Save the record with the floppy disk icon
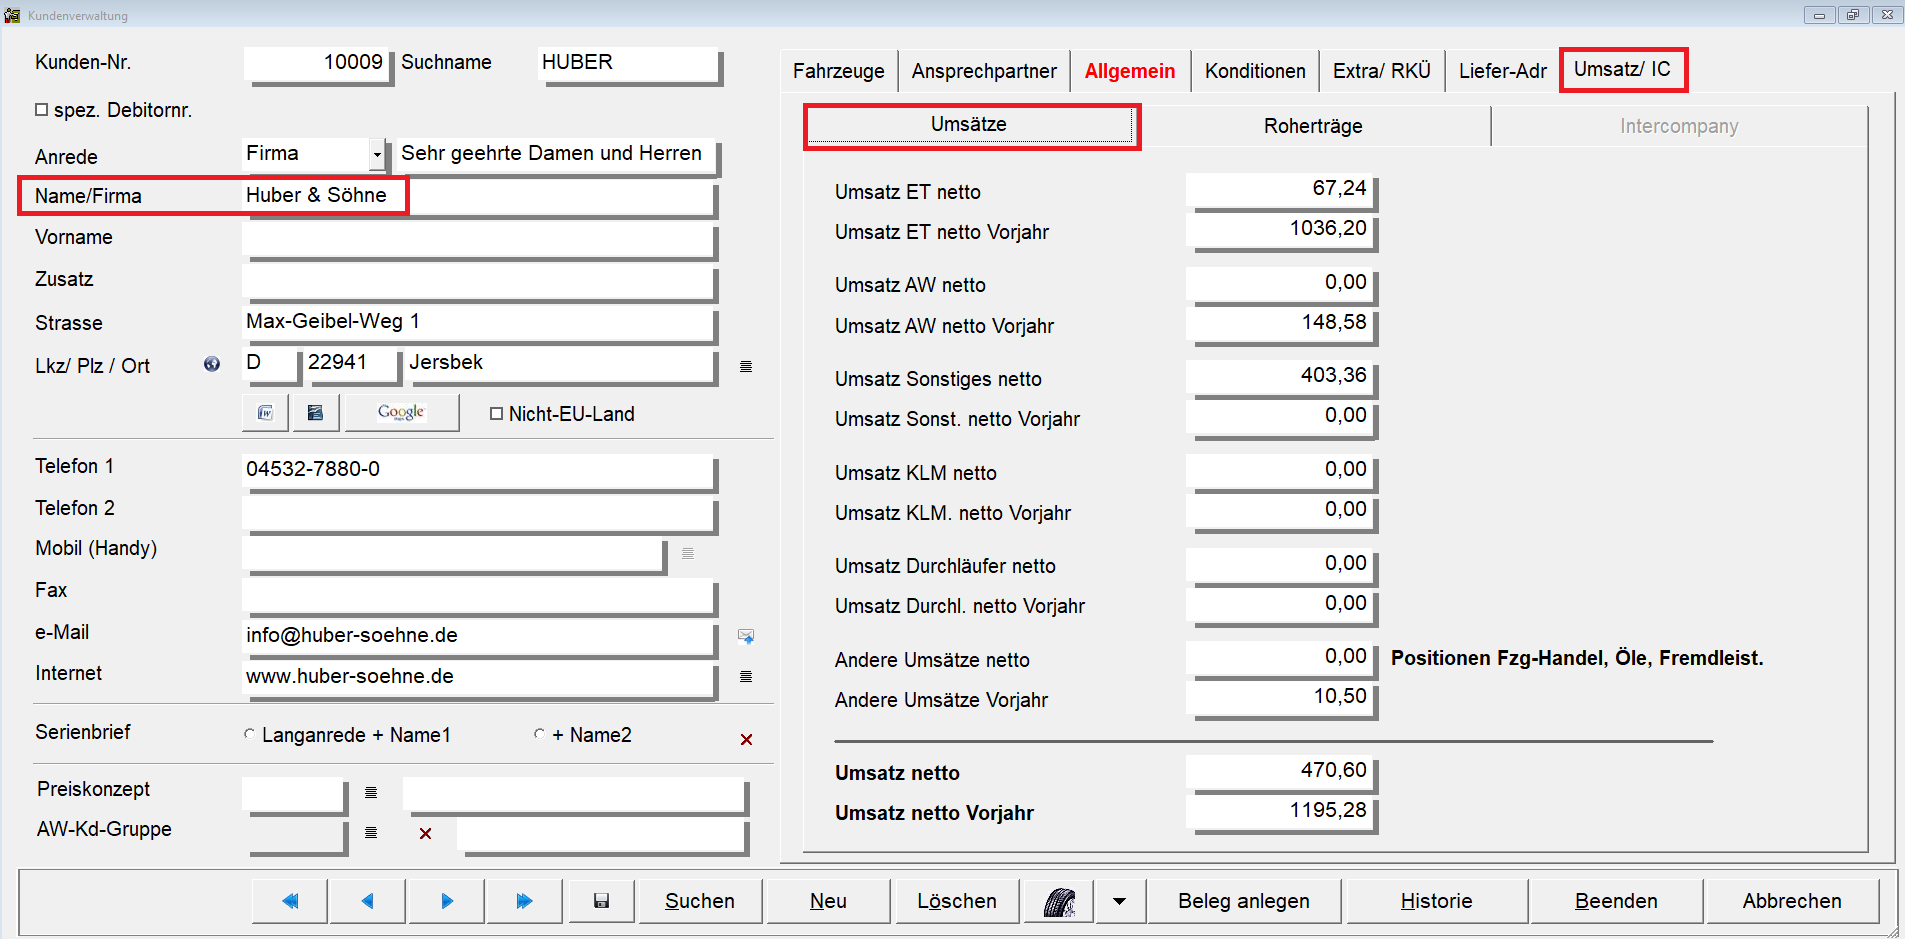The height and width of the screenshot is (939, 1905). tap(601, 901)
